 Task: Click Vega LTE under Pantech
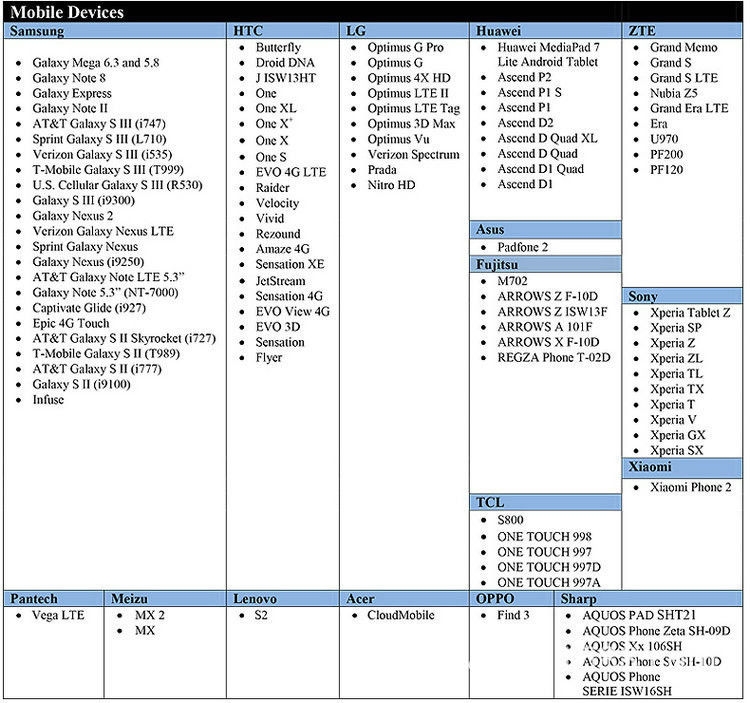pyautogui.click(x=58, y=615)
